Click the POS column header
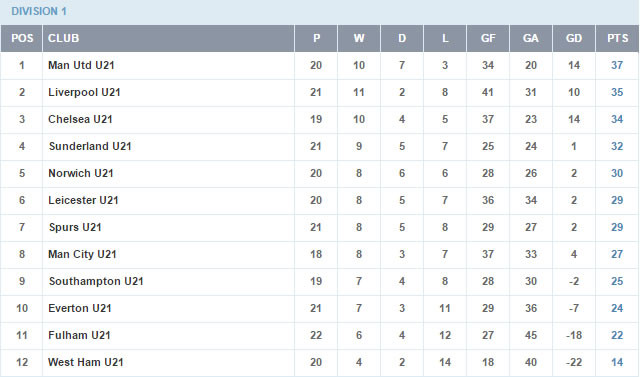Screen dimensions: 640x377 click(x=22, y=38)
